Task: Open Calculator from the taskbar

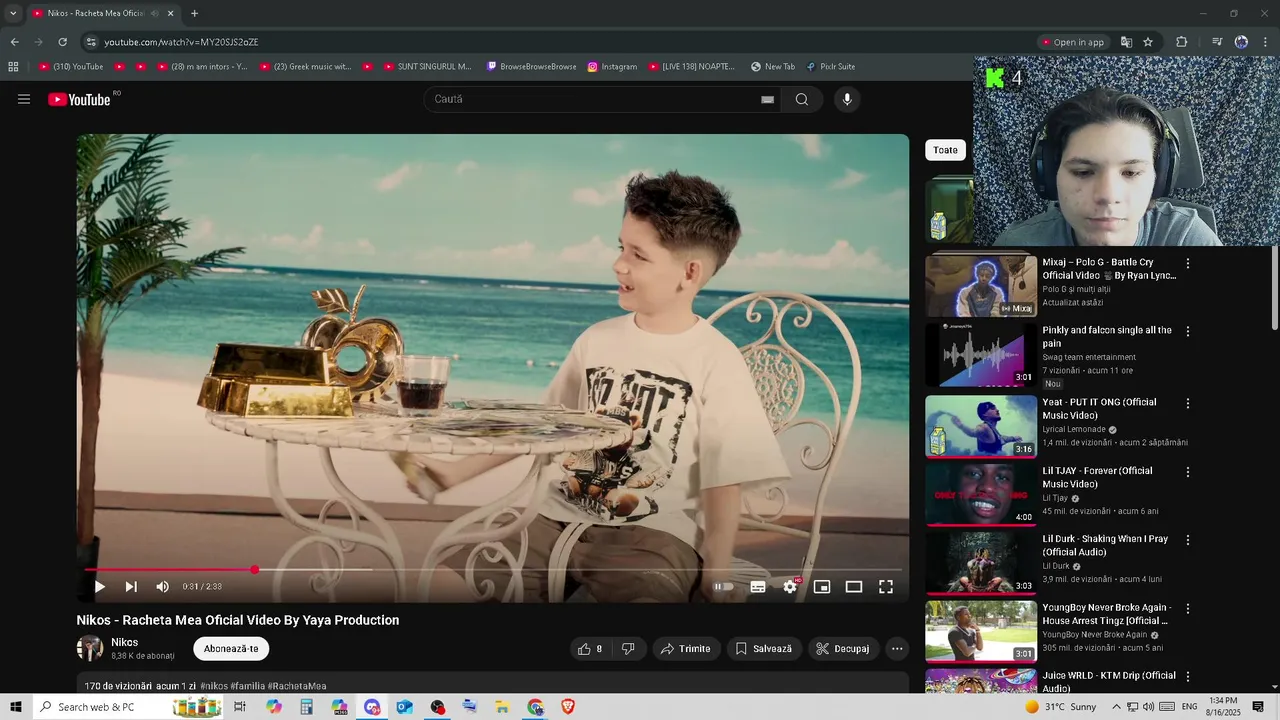Action: point(306,707)
